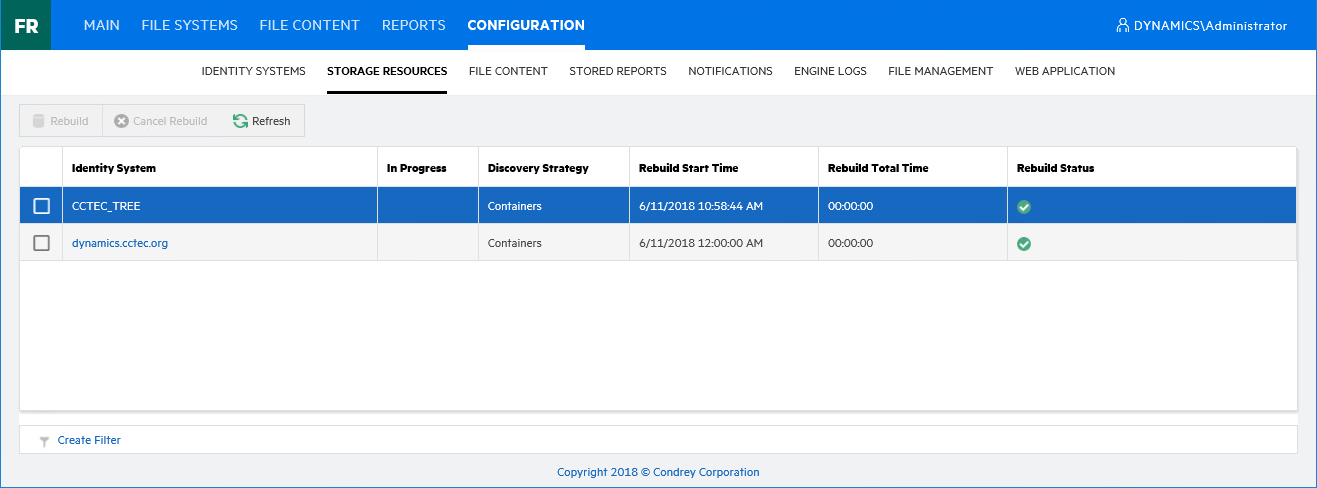Check the dynamics.cctec.org row checkbox

tap(41, 243)
